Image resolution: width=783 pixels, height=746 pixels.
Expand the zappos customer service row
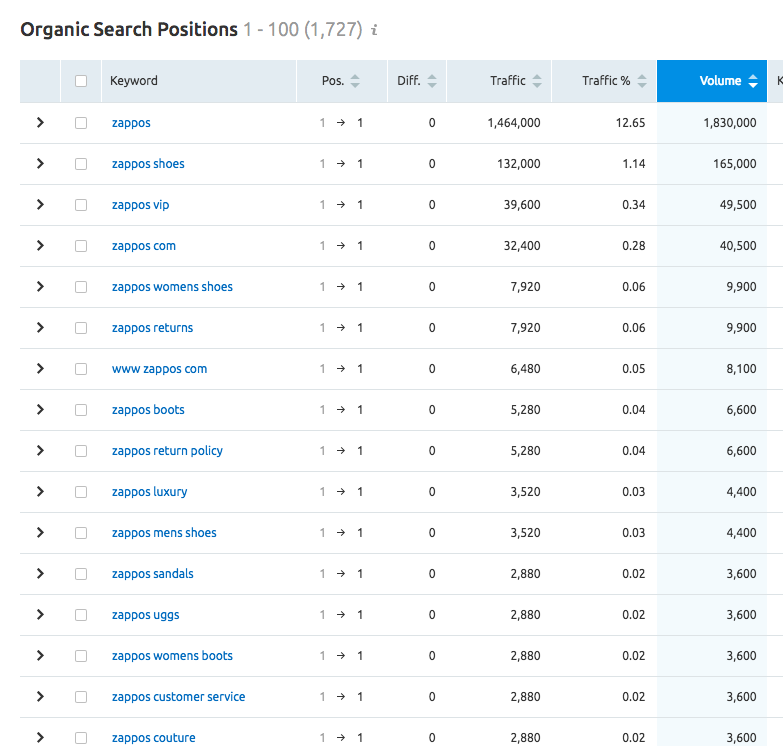point(40,696)
